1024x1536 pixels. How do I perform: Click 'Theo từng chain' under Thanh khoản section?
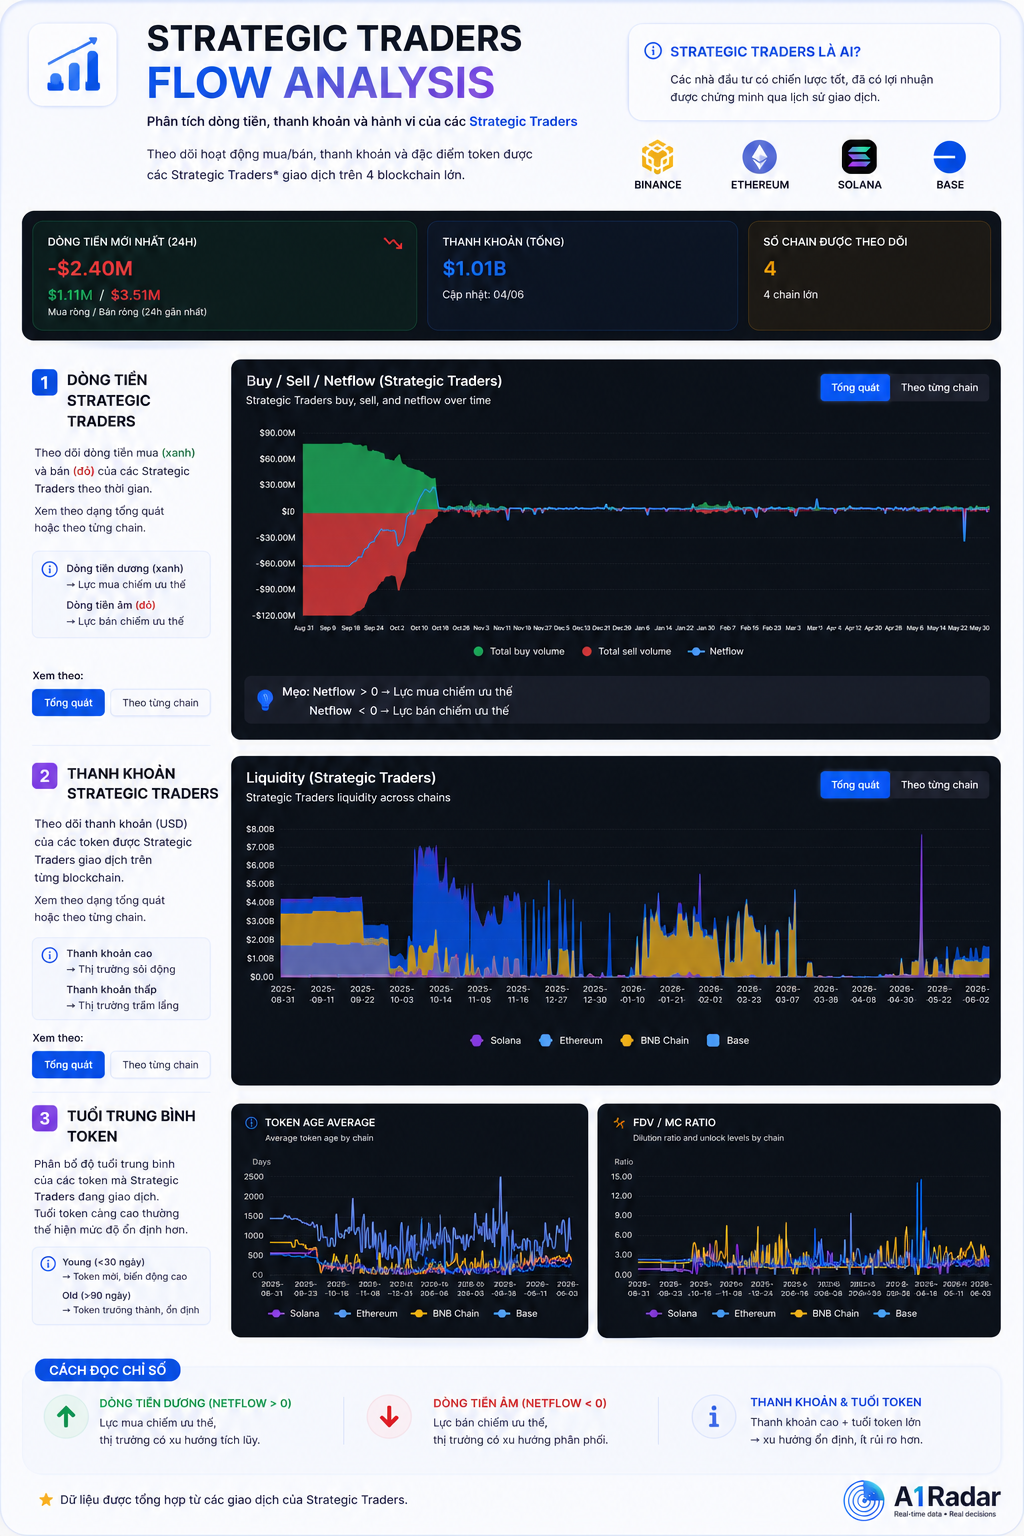click(x=160, y=1065)
